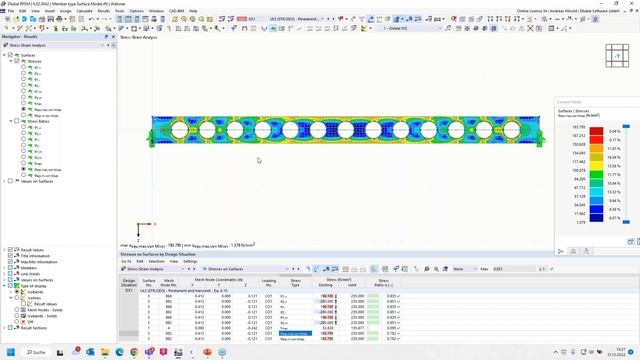Click the first icon at Control Panel bottom
The image size is (640, 360).
point(561,251)
